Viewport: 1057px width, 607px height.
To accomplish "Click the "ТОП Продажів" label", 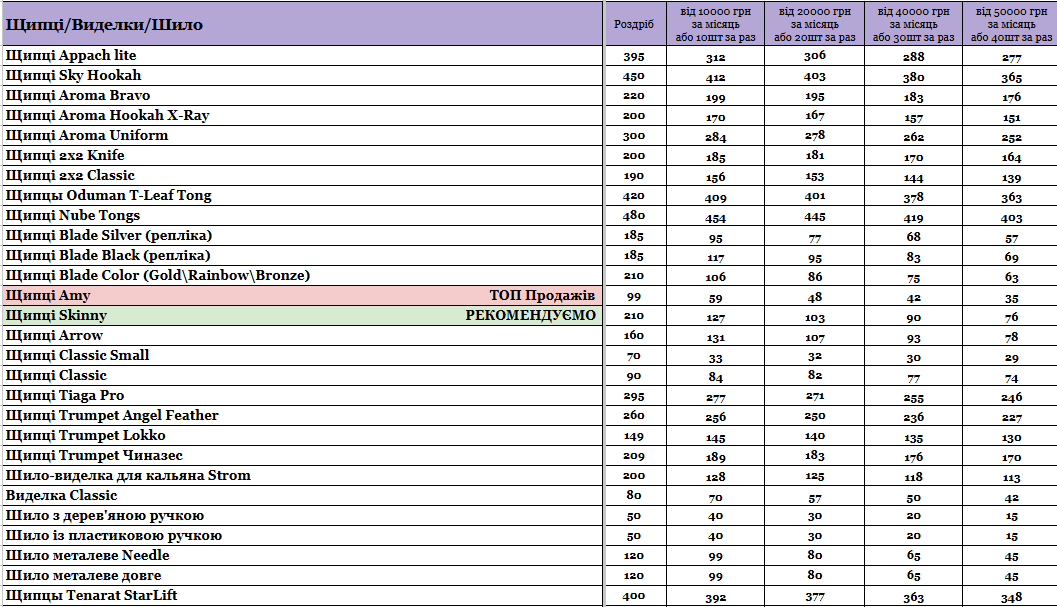I will 542,296.
